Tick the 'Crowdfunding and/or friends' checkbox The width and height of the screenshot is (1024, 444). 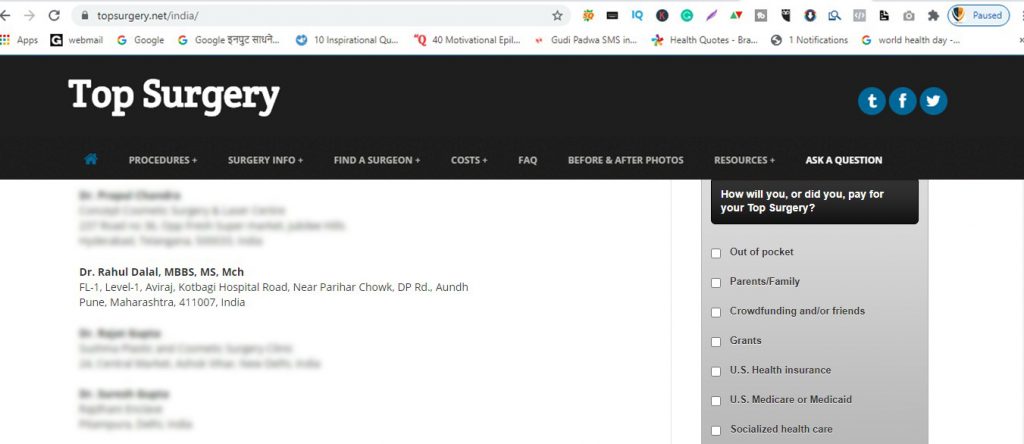[x=716, y=312]
